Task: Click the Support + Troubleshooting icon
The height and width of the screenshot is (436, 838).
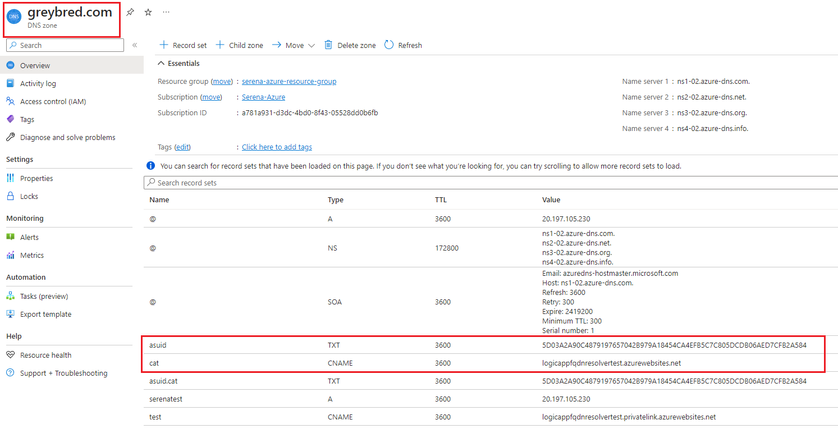Action: (x=10, y=373)
